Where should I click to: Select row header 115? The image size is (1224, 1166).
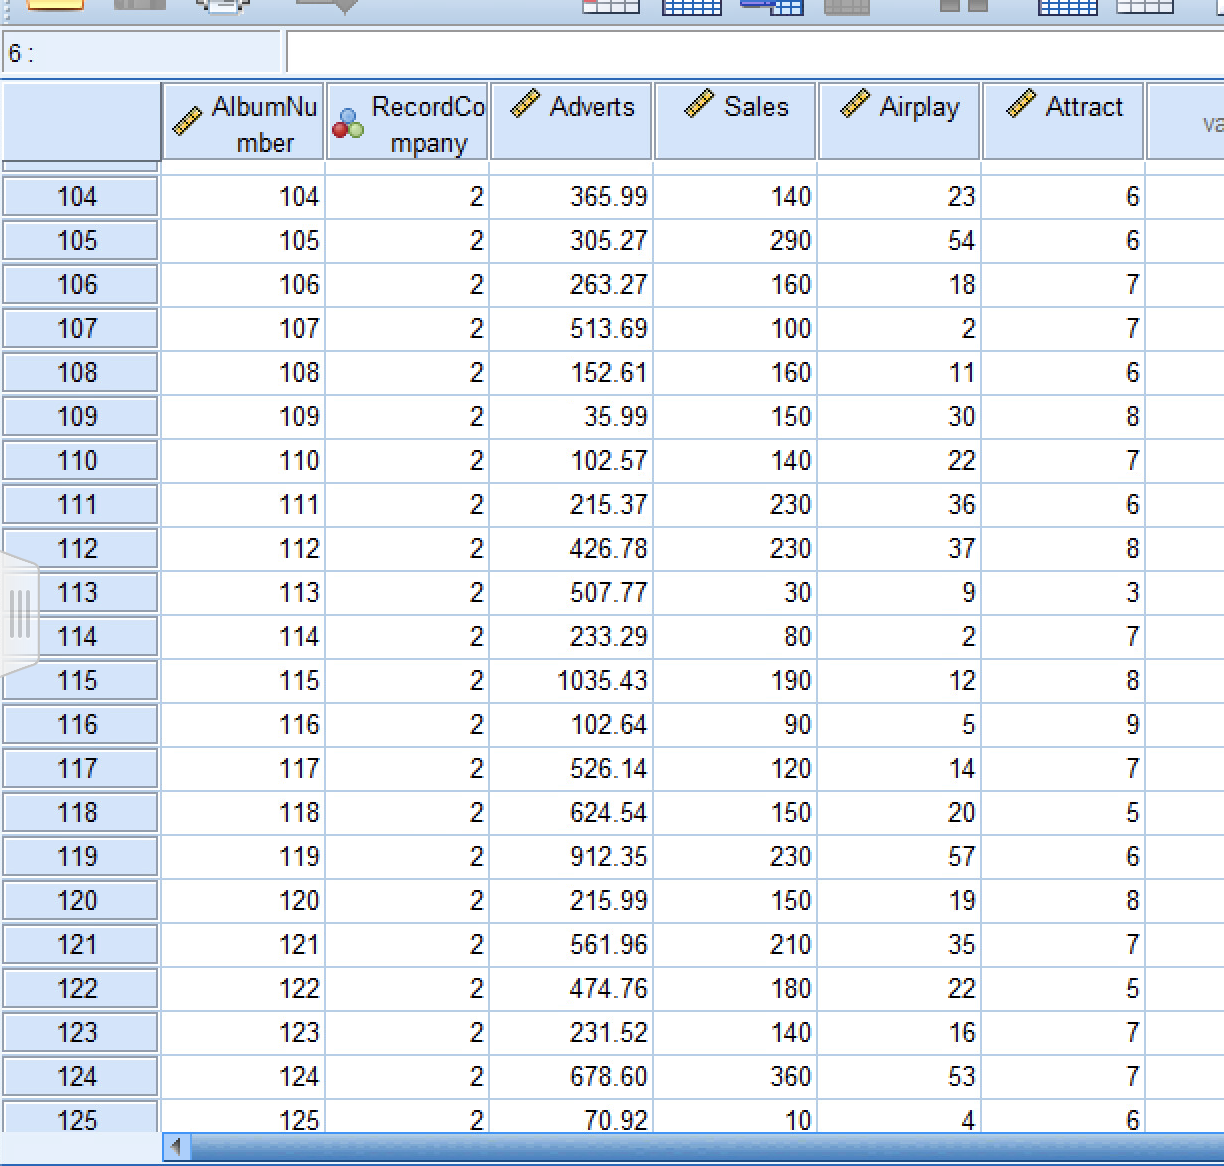pyautogui.click(x=80, y=680)
